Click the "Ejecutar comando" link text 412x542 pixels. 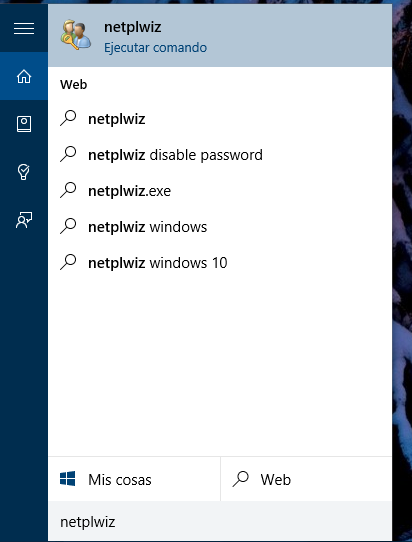[x=156, y=48]
